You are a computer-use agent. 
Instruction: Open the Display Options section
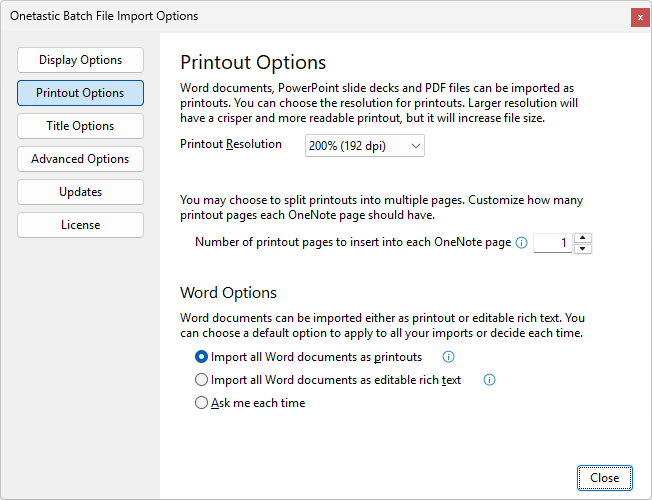80,60
